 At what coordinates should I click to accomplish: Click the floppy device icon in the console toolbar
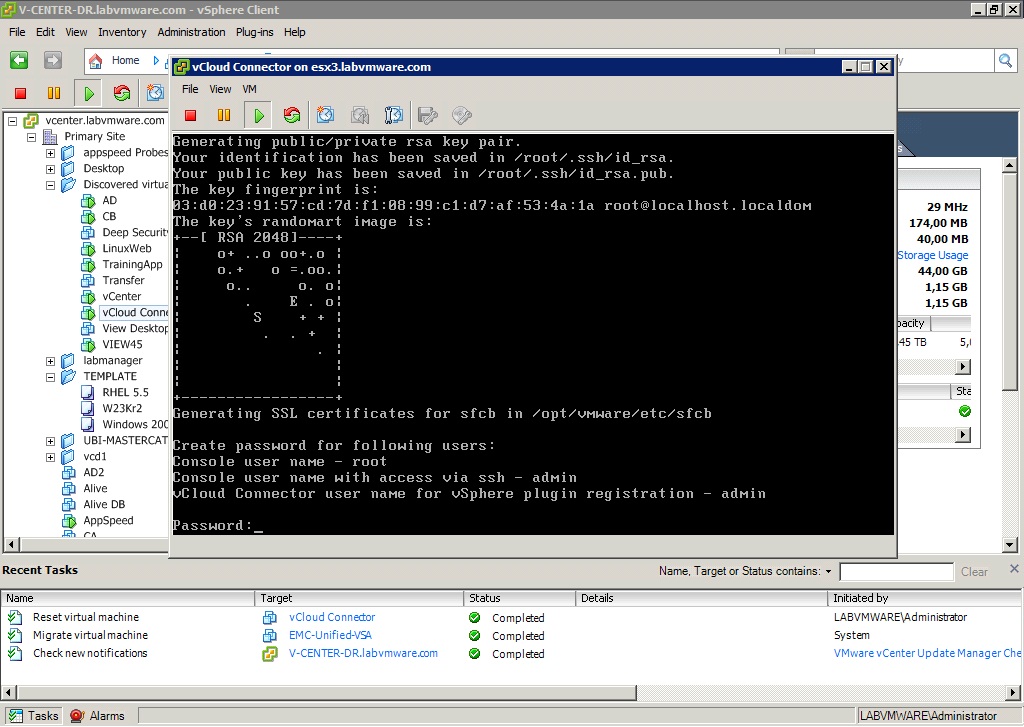coord(428,116)
